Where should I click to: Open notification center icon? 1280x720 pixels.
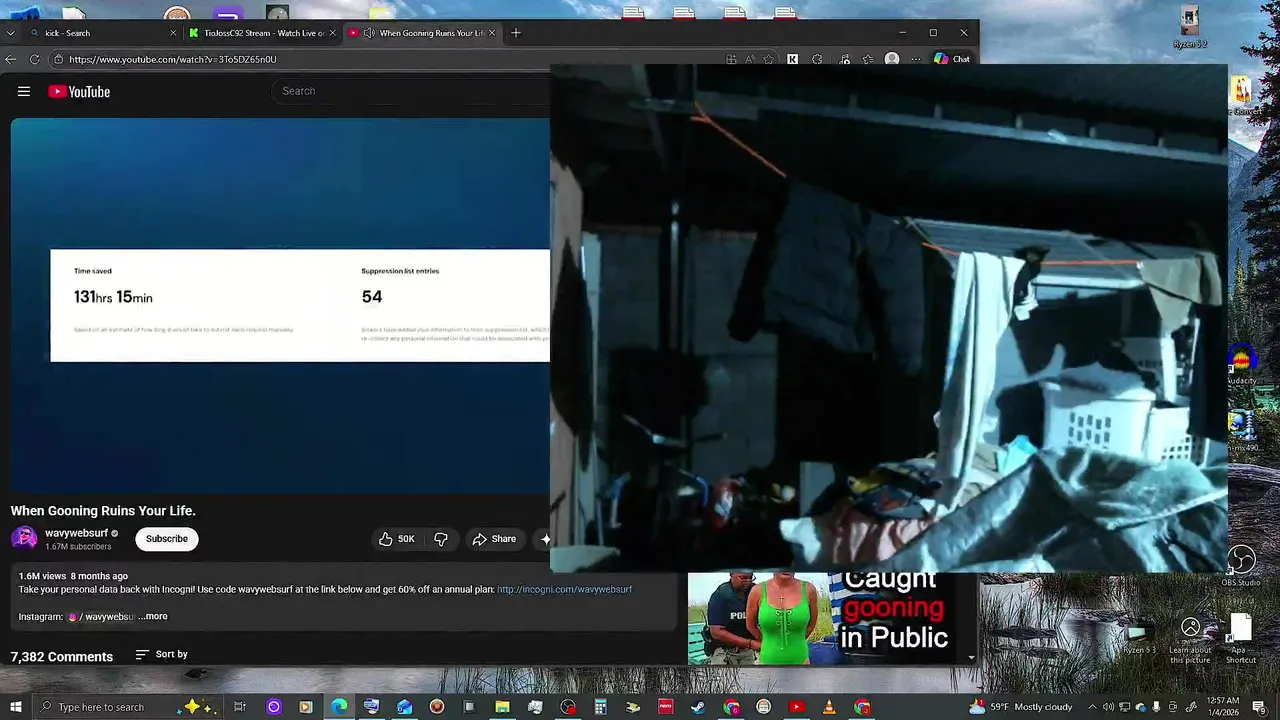point(1263,707)
